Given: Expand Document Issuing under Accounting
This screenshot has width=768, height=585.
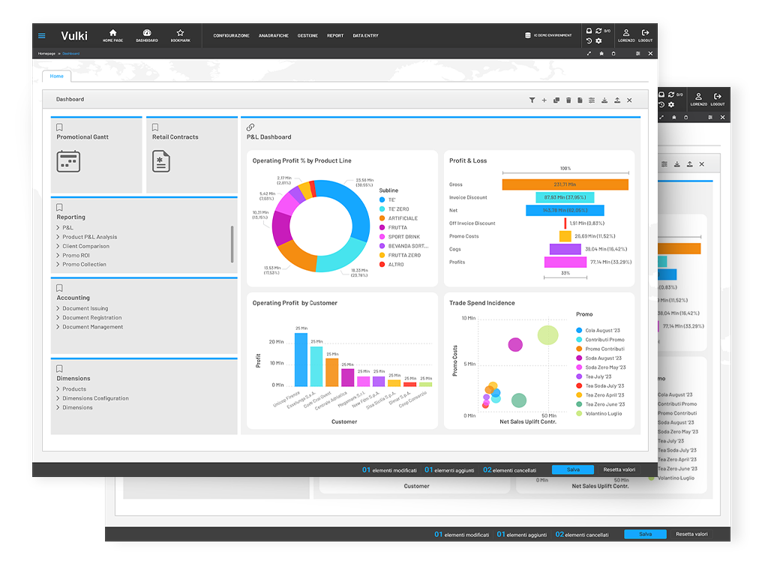Looking at the screenshot, I should 85,309.
